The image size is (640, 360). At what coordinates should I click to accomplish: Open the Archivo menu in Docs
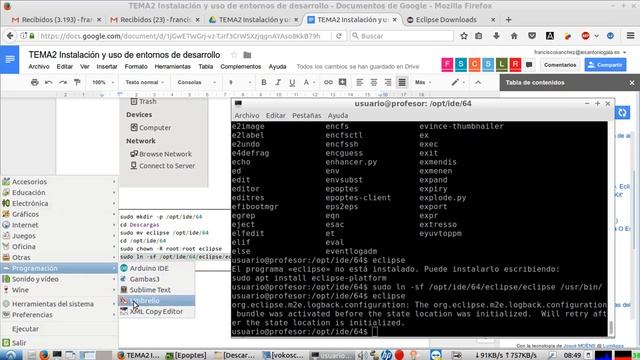pyautogui.click(x=39, y=67)
